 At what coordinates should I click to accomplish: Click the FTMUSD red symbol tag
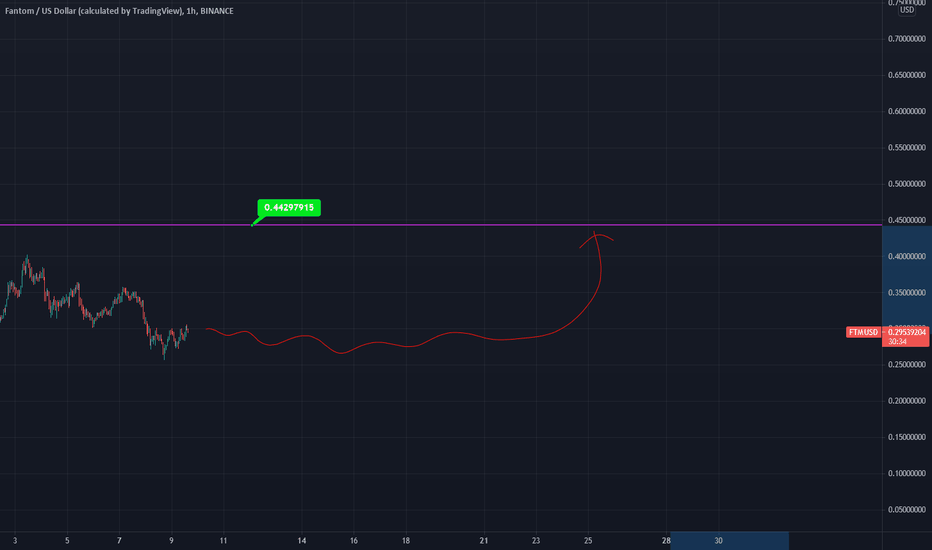click(x=863, y=332)
